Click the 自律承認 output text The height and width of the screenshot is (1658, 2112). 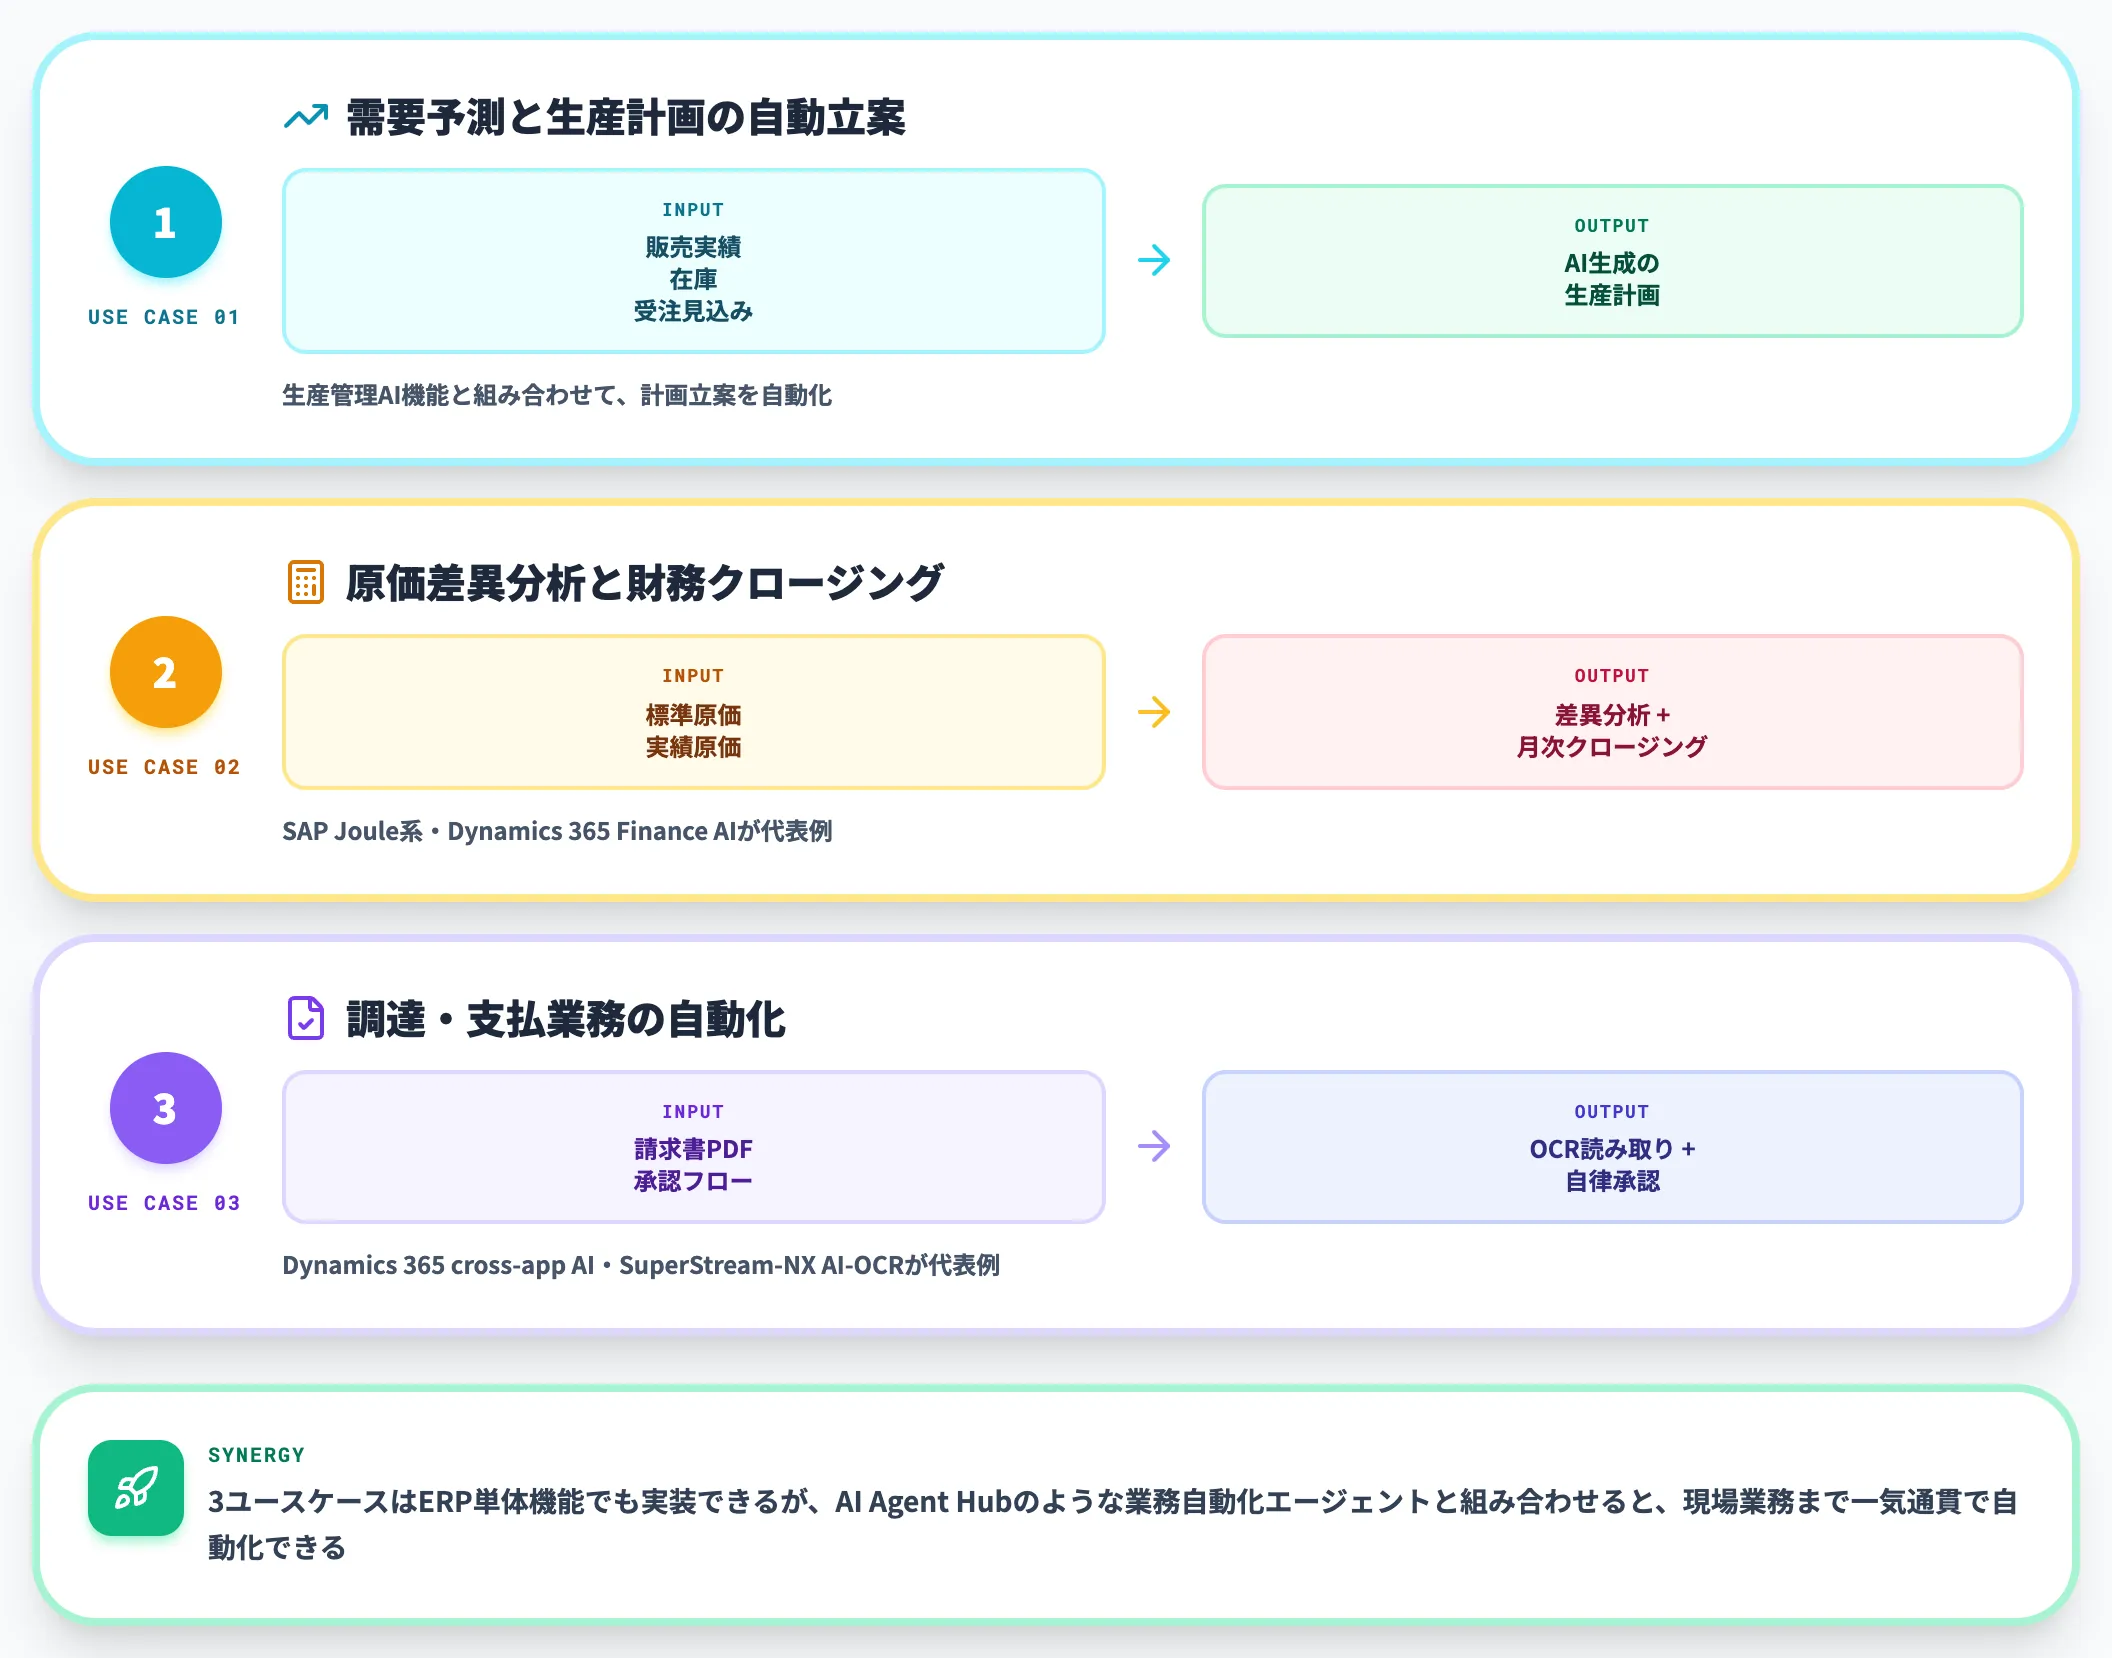(x=1612, y=1181)
